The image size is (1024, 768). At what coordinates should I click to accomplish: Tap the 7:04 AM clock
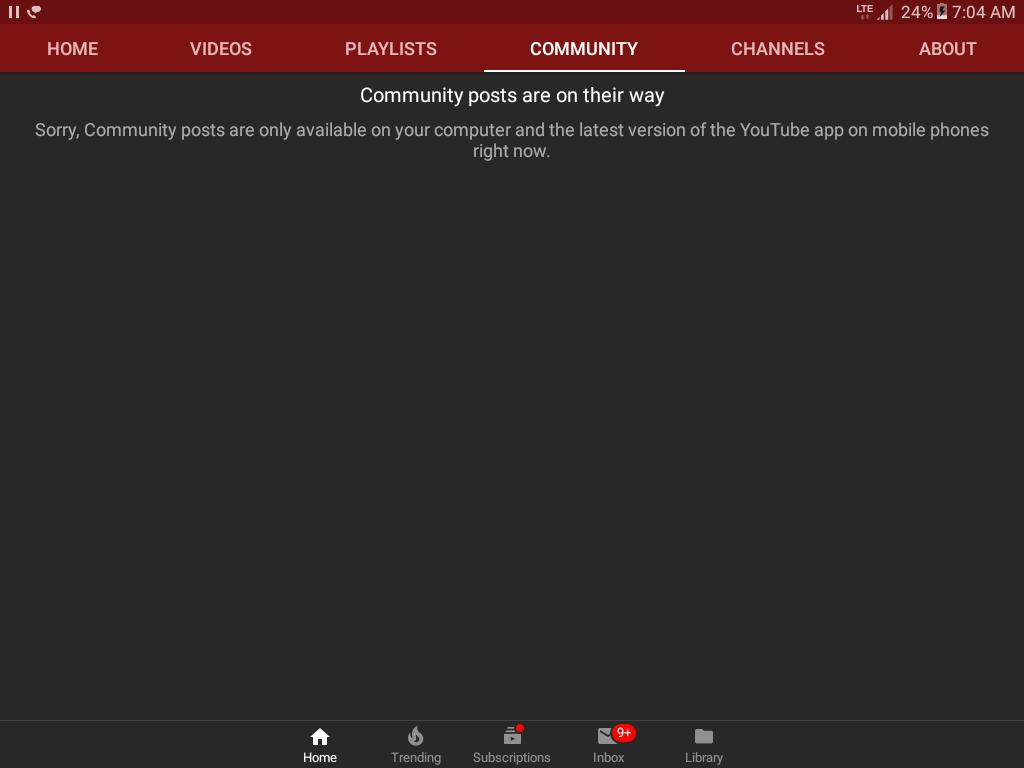click(984, 12)
